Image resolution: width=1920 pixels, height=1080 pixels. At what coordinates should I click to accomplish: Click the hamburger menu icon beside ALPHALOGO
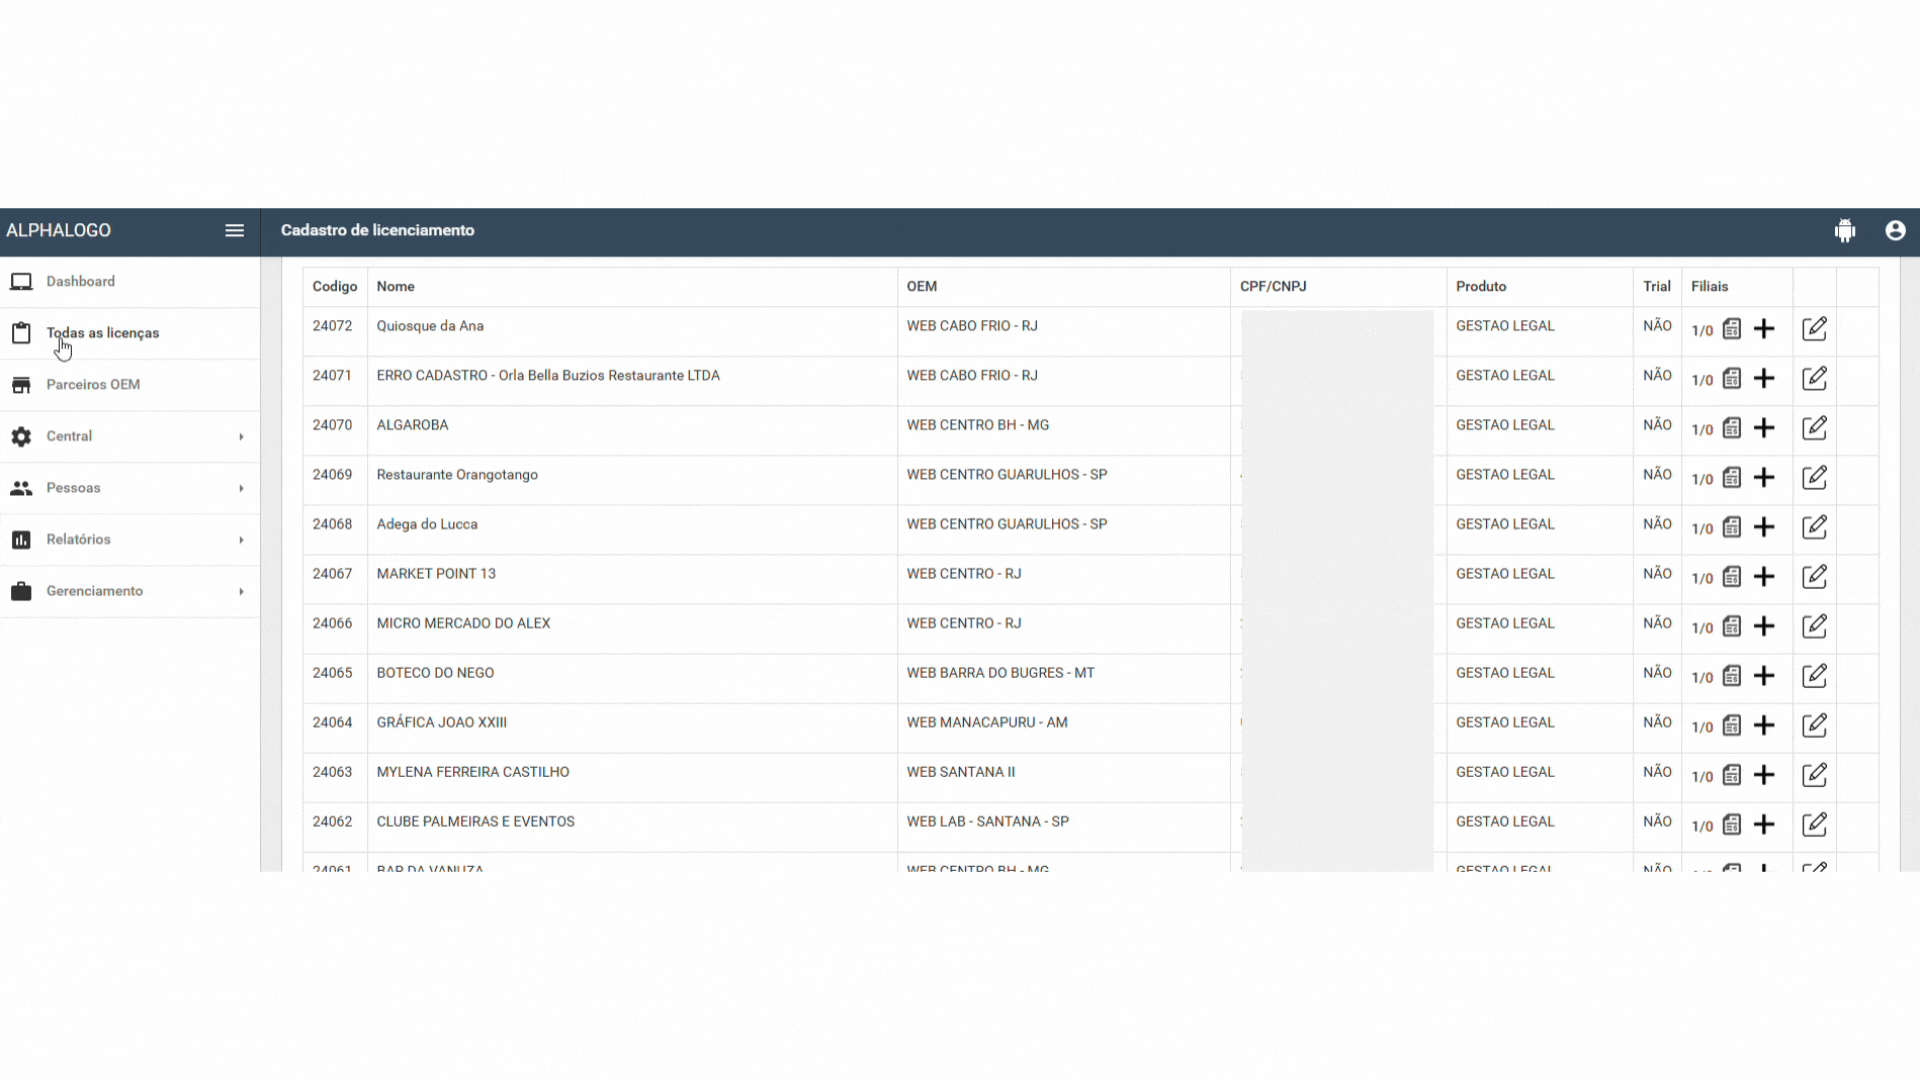(x=234, y=230)
